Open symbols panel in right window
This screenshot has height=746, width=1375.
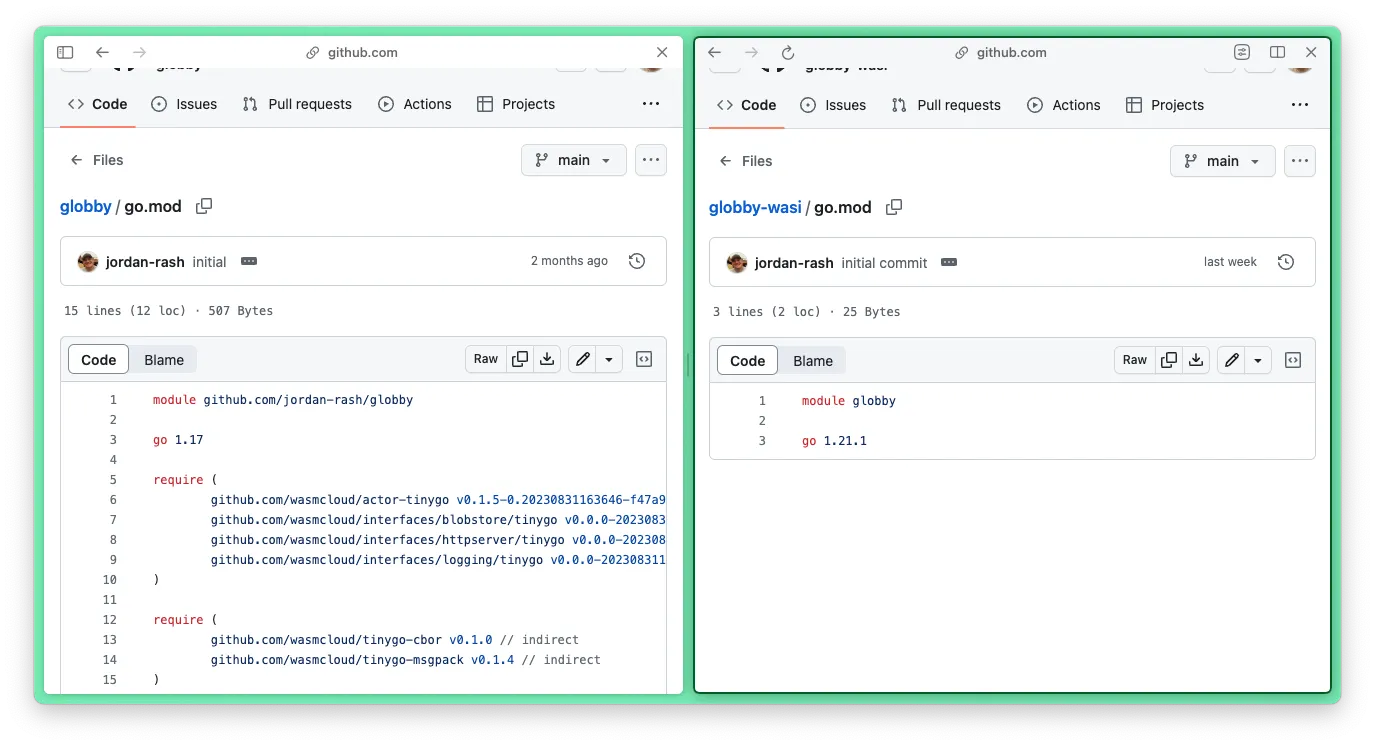(1293, 360)
